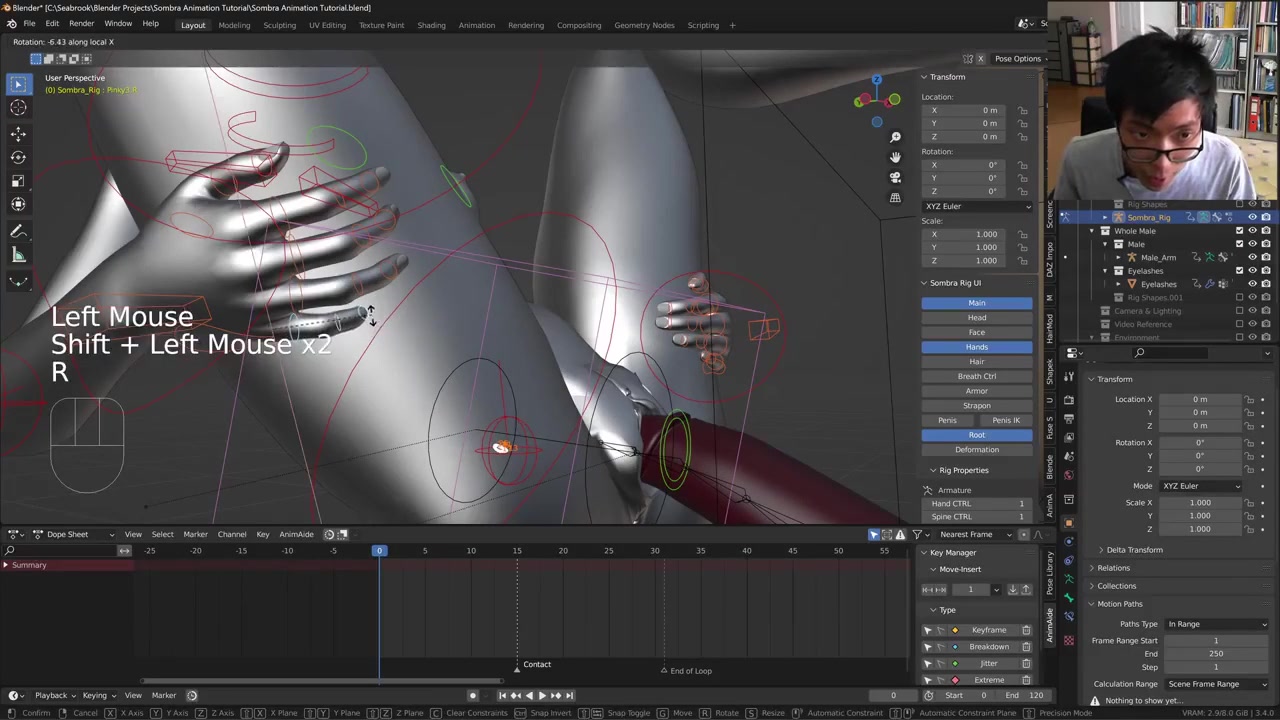This screenshot has height=720, width=1280.
Task: Toggle camera view with the camera icon
Action: 895,177
